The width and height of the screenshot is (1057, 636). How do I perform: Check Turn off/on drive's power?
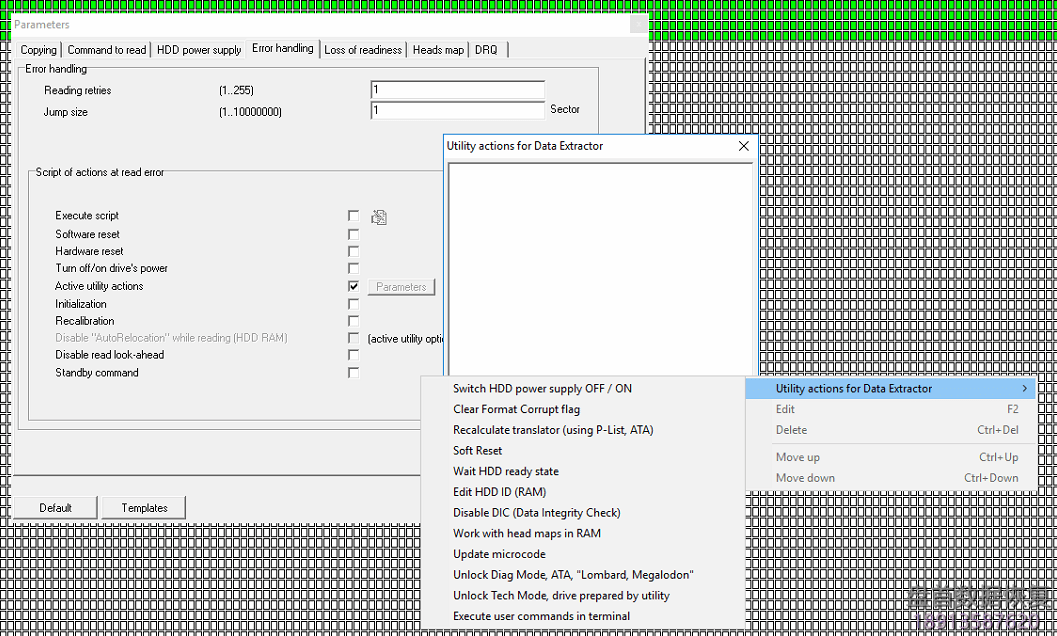(x=353, y=268)
